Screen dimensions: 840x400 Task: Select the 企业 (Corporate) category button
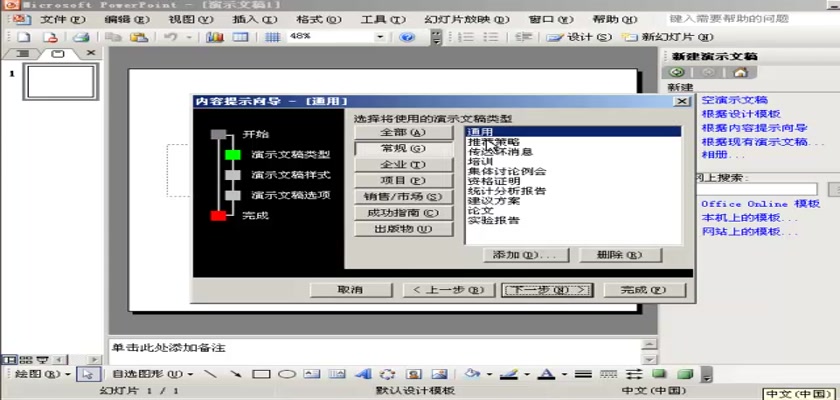coord(404,165)
